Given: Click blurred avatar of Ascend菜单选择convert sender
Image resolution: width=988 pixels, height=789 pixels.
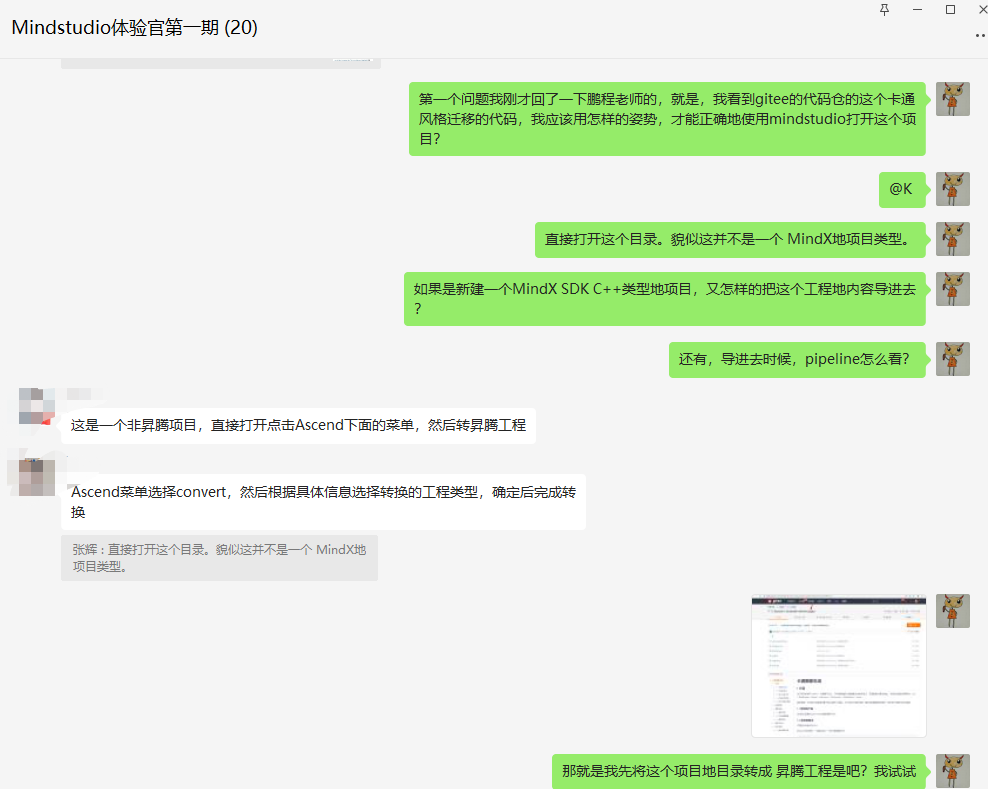Looking at the screenshot, I should (x=37, y=478).
